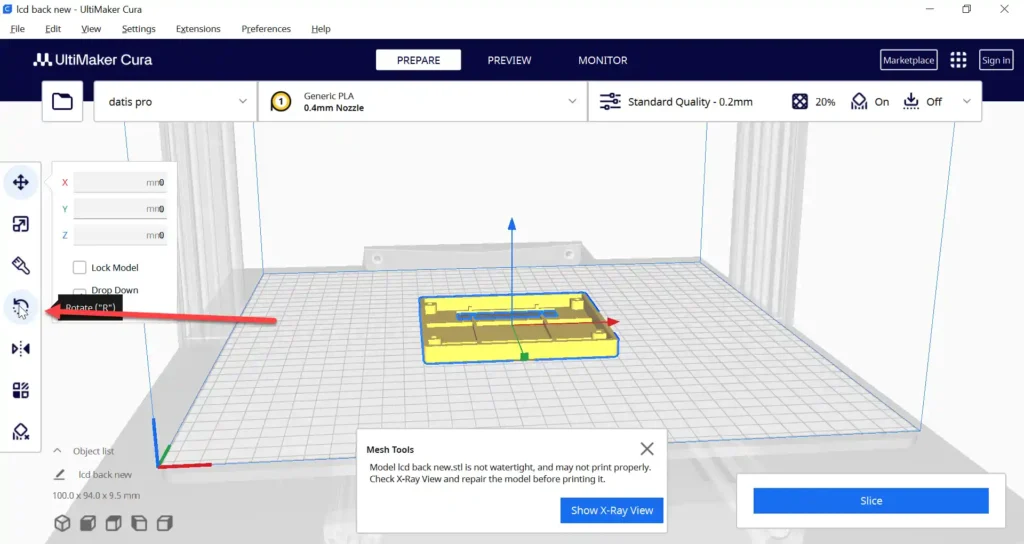Click the model size text 100.0 x 94.0 x 9.5 mm
Screen dimensions: 1024x544
tap(96, 496)
